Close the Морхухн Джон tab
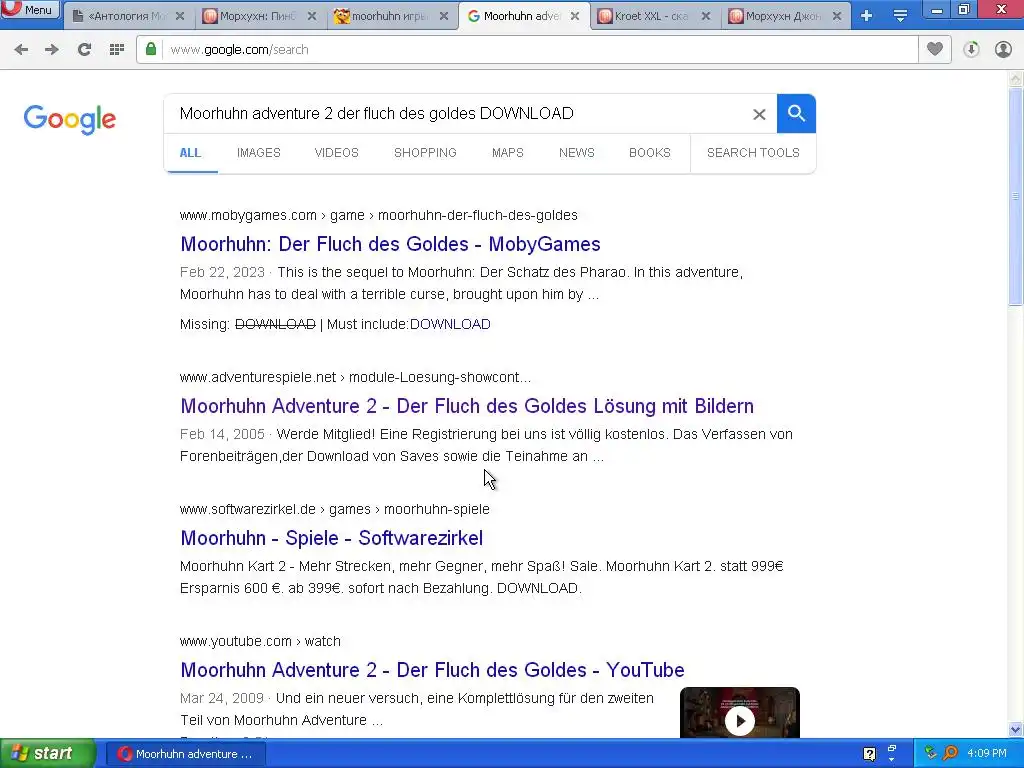Screen dimensions: 1024x768 [x=837, y=16]
